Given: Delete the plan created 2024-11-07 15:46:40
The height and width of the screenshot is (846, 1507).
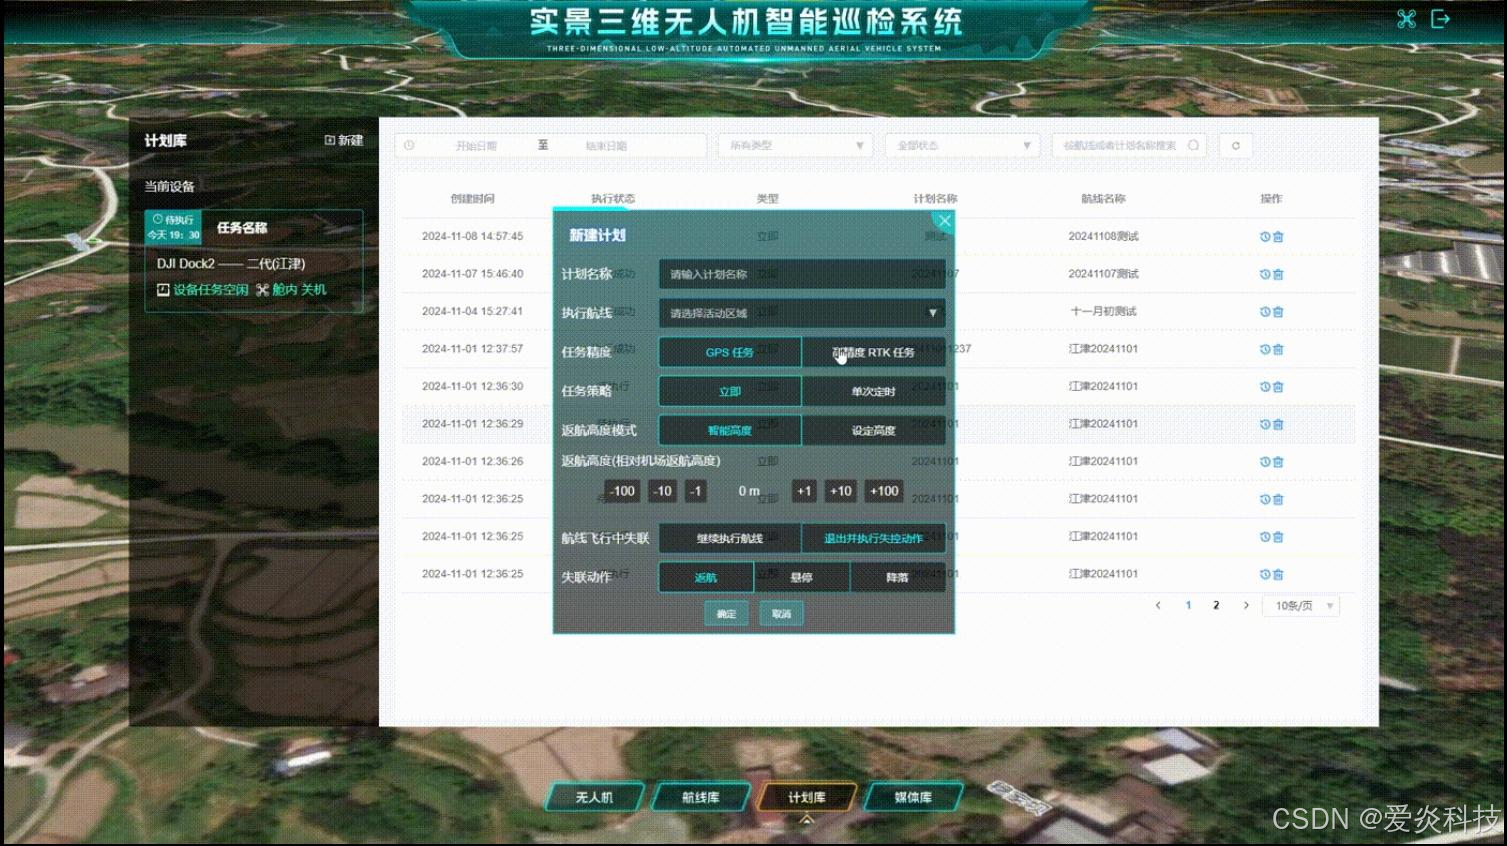Looking at the screenshot, I should [x=1278, y=274].
